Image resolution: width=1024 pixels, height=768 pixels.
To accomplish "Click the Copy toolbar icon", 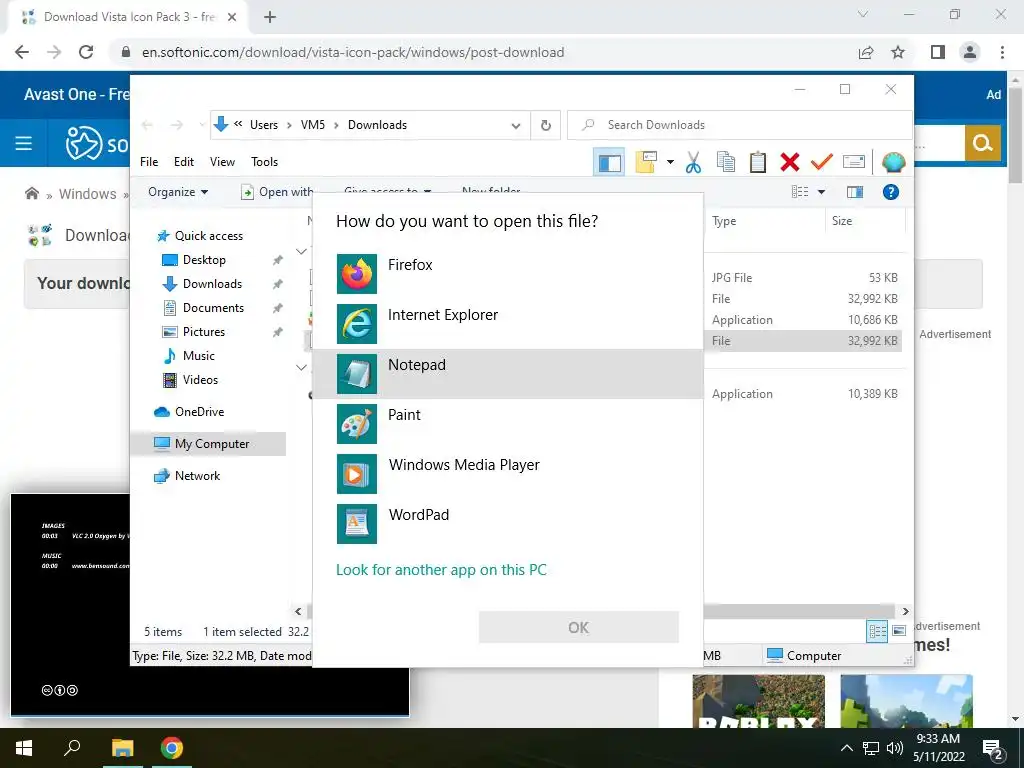I will [726, 162].
